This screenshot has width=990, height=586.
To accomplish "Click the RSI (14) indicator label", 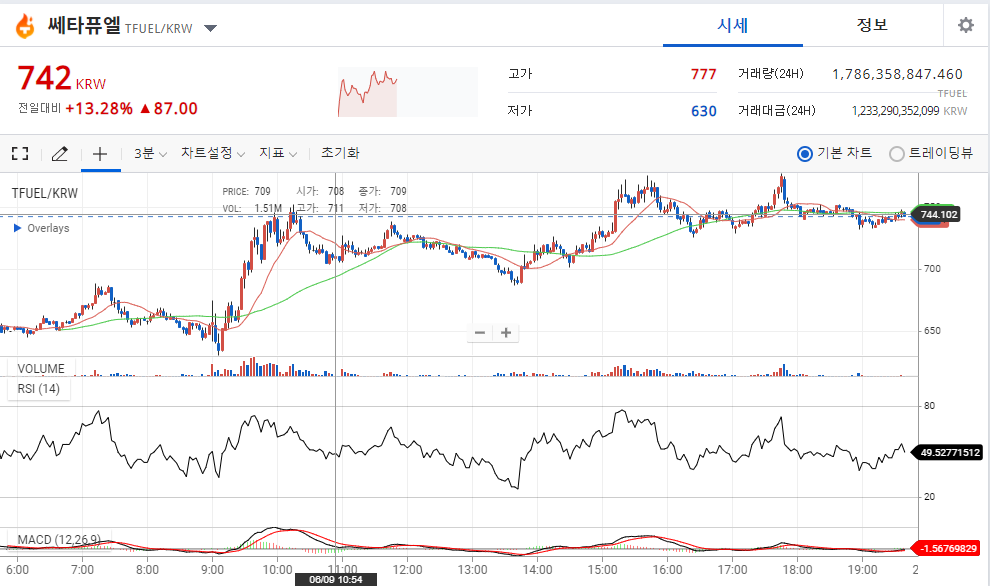I will point(39,389).
